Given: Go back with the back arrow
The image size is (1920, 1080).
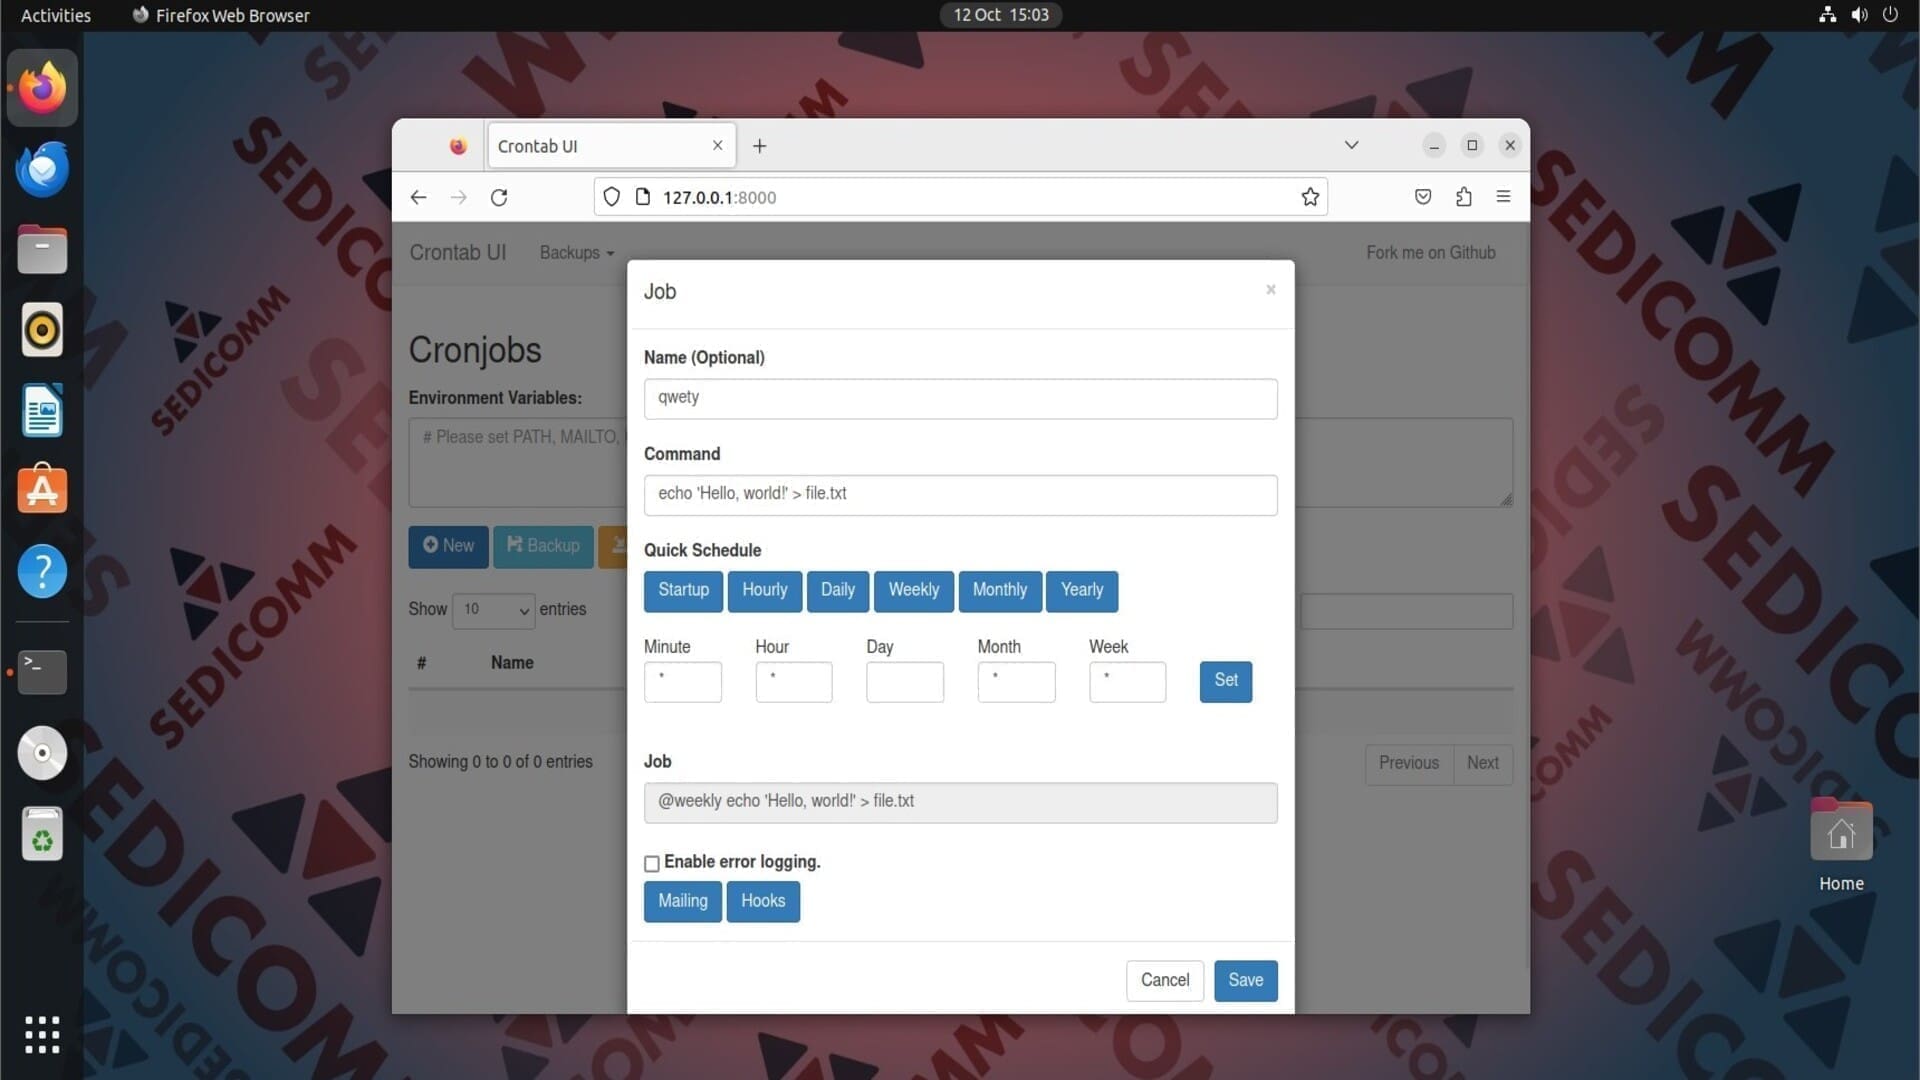Looking at the screenshot, I should click(418, 197).
